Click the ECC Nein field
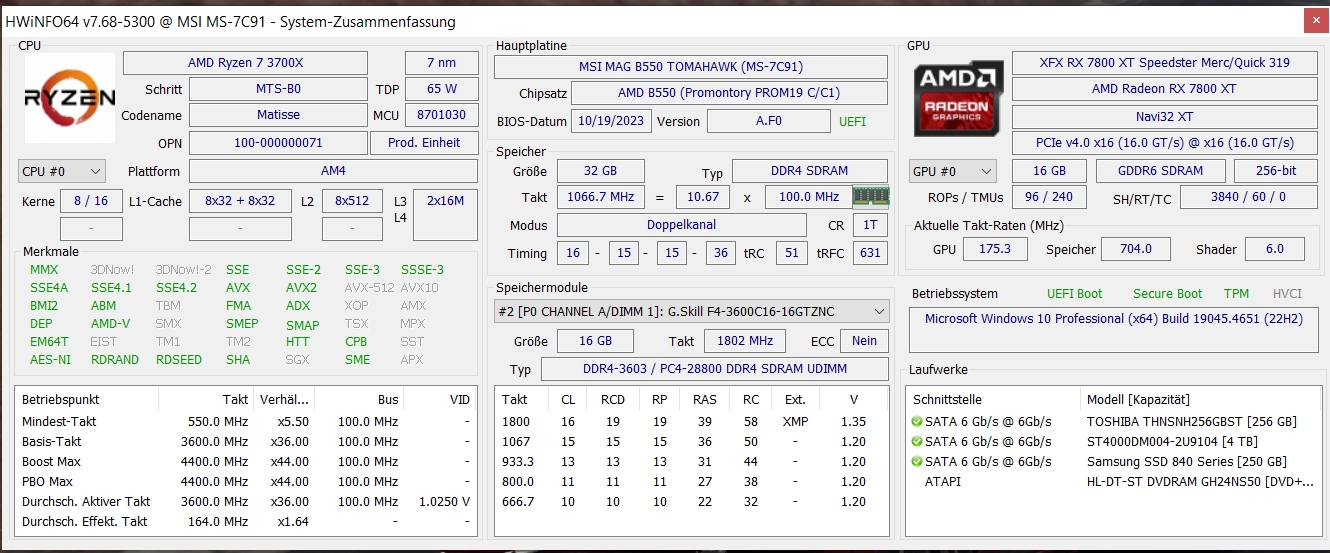Screen dimensions: 1330x553 [865, 341]
